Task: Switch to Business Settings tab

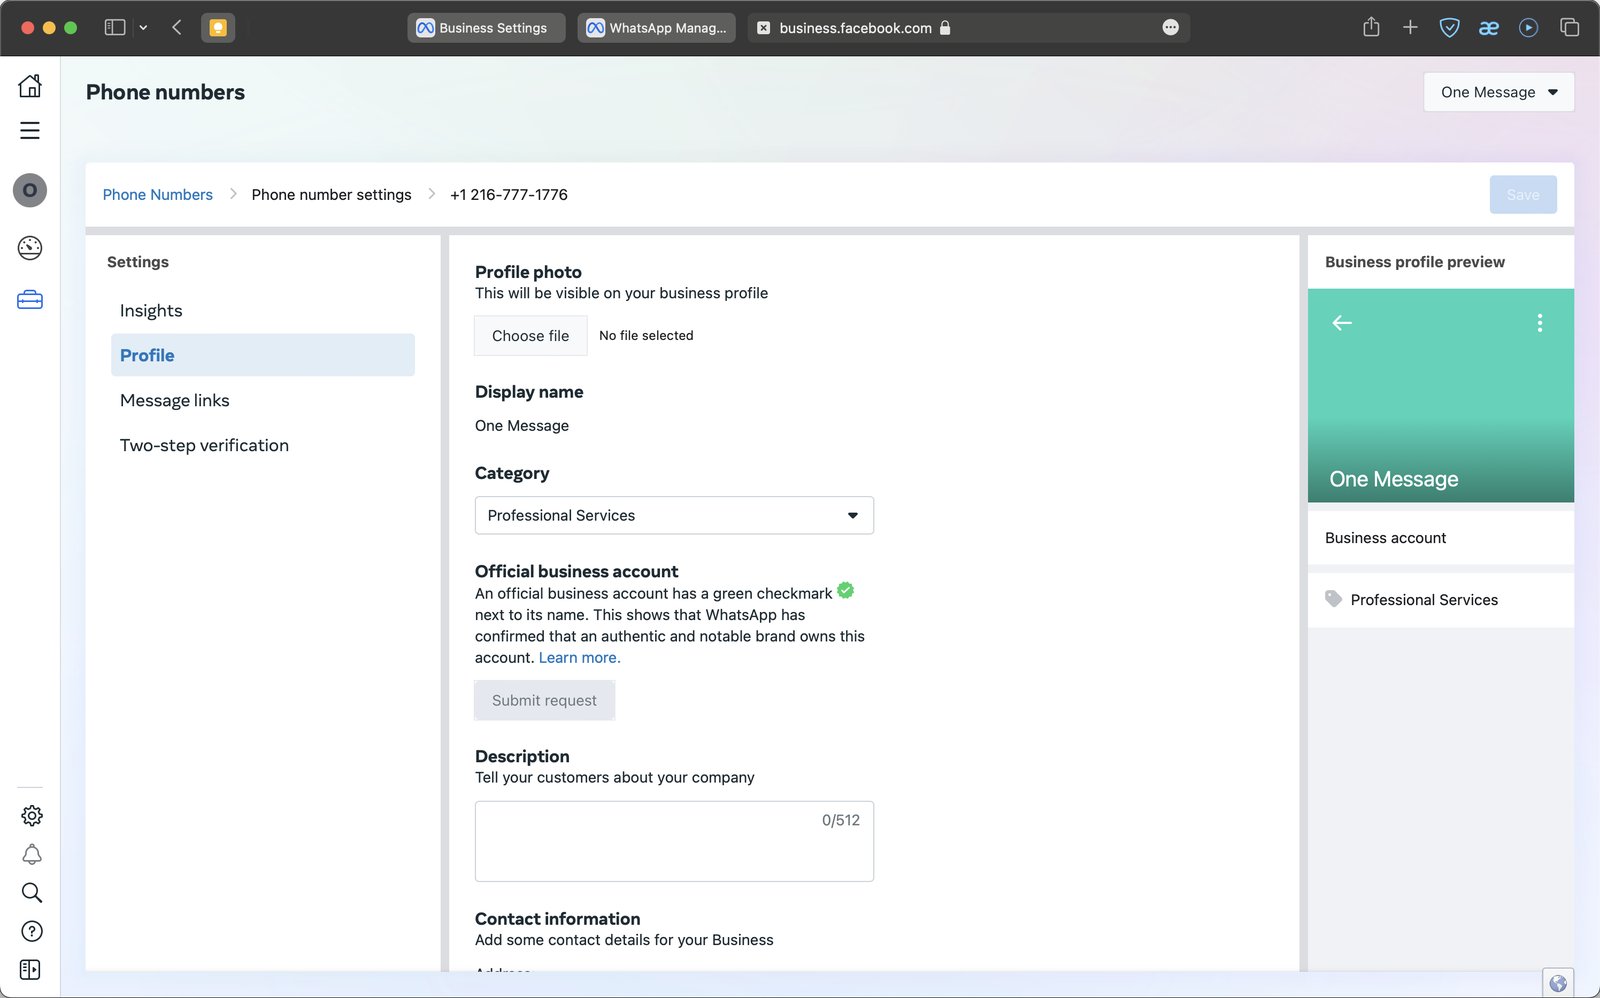Action: point(486,28)
